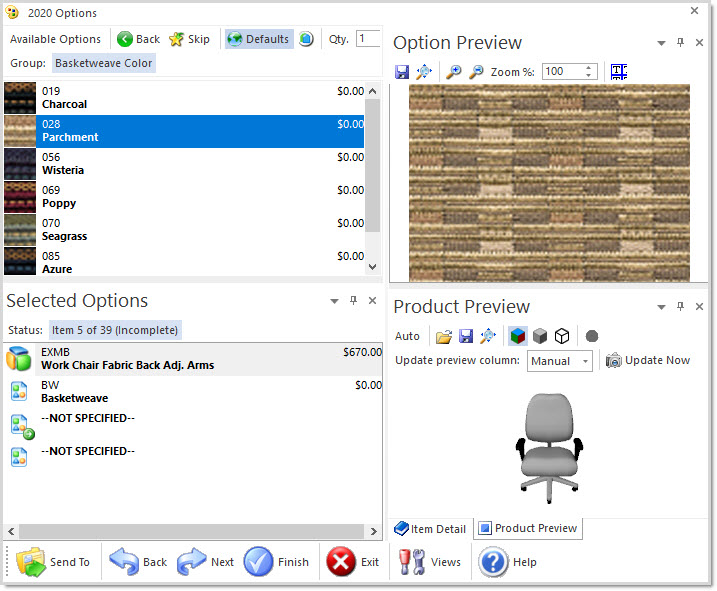Click the tile pattern icon in Option Preview
This screenshot has width=717, height=591.
pos(619,72)
